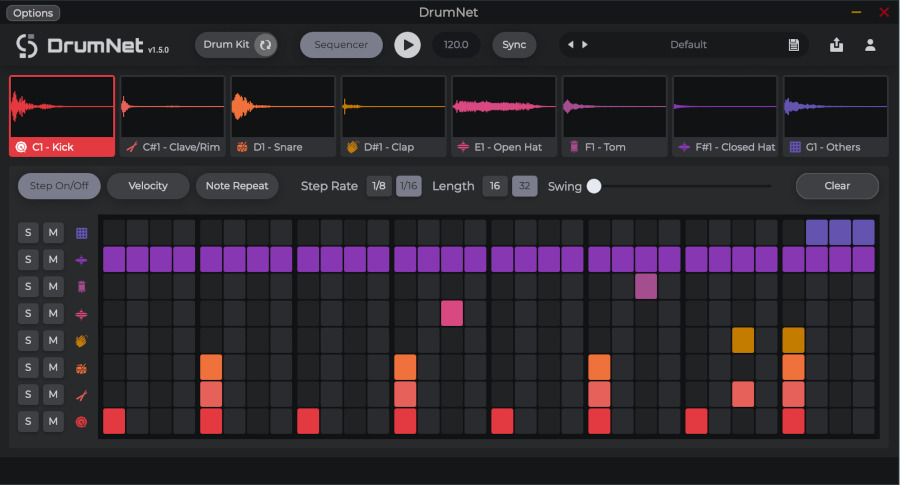Open the Options menu

[33, 13]
